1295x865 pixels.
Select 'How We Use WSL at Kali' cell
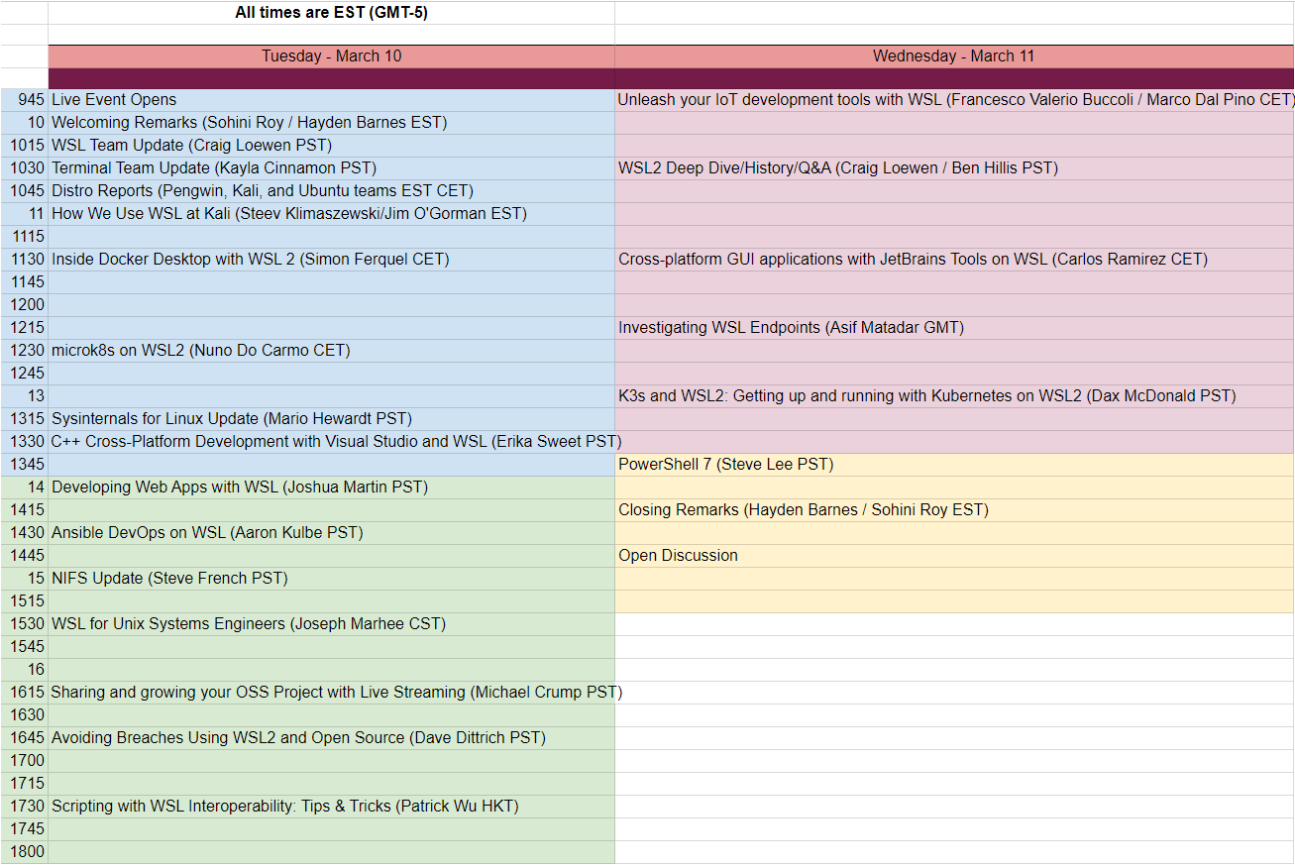coord(331,214)
